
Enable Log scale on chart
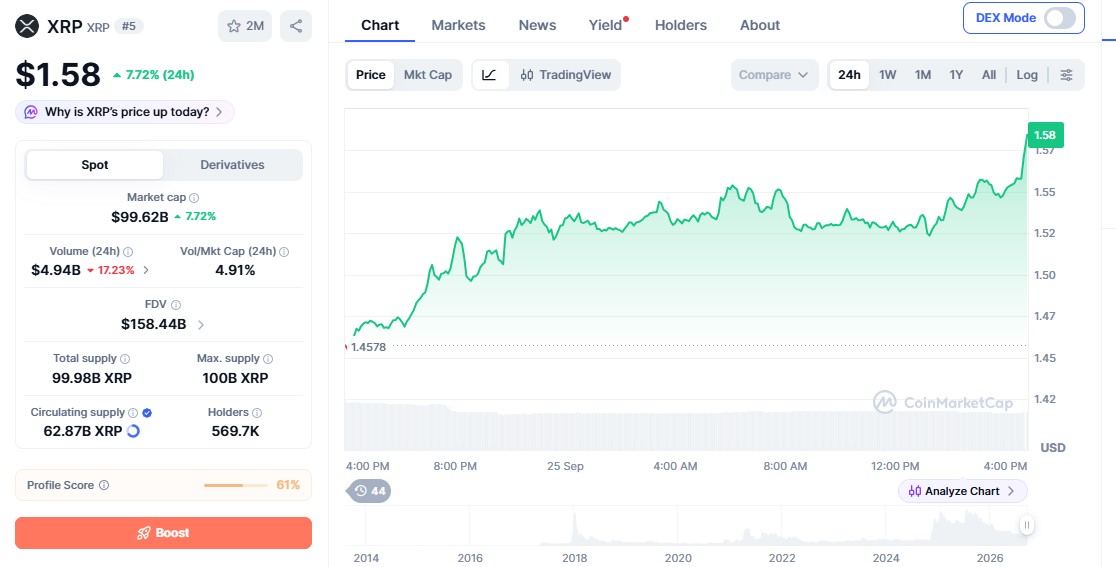point(1027,75)
